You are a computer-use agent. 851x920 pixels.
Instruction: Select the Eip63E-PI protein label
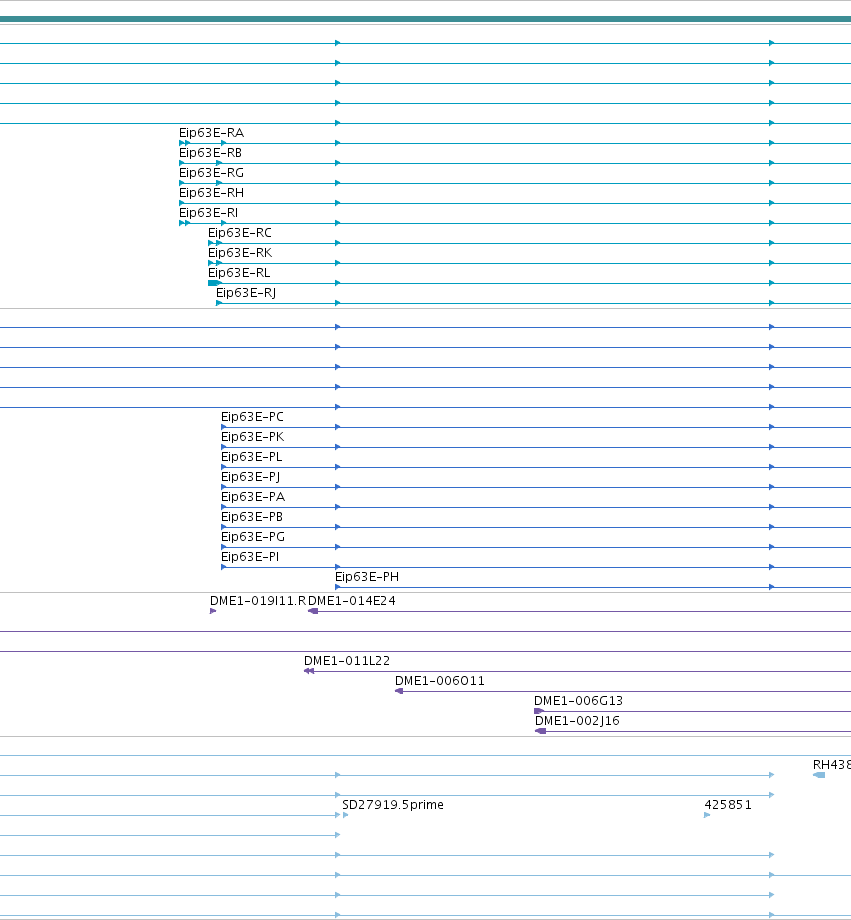point(250,557)
